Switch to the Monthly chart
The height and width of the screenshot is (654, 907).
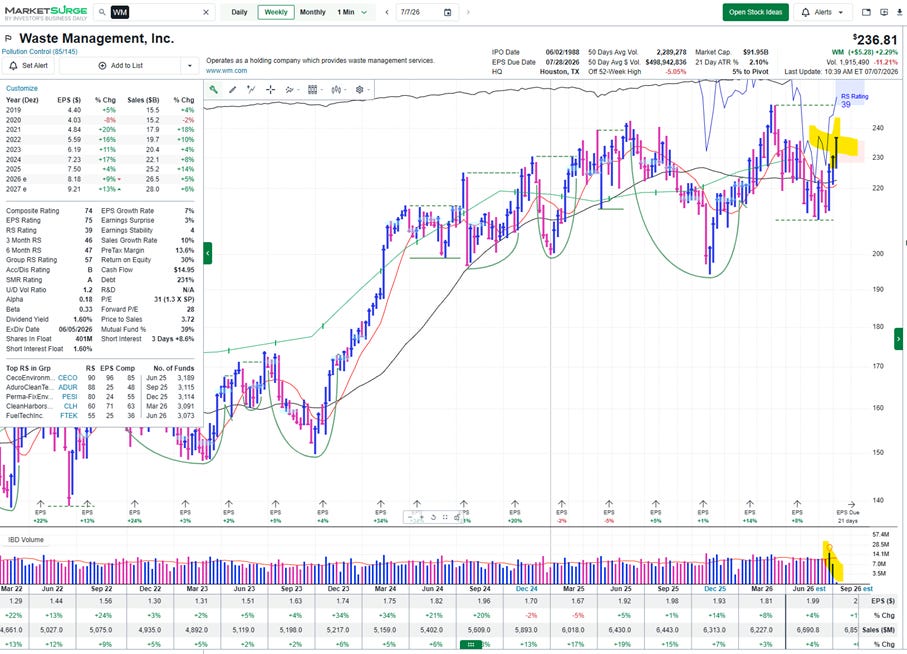coord(312,12)
